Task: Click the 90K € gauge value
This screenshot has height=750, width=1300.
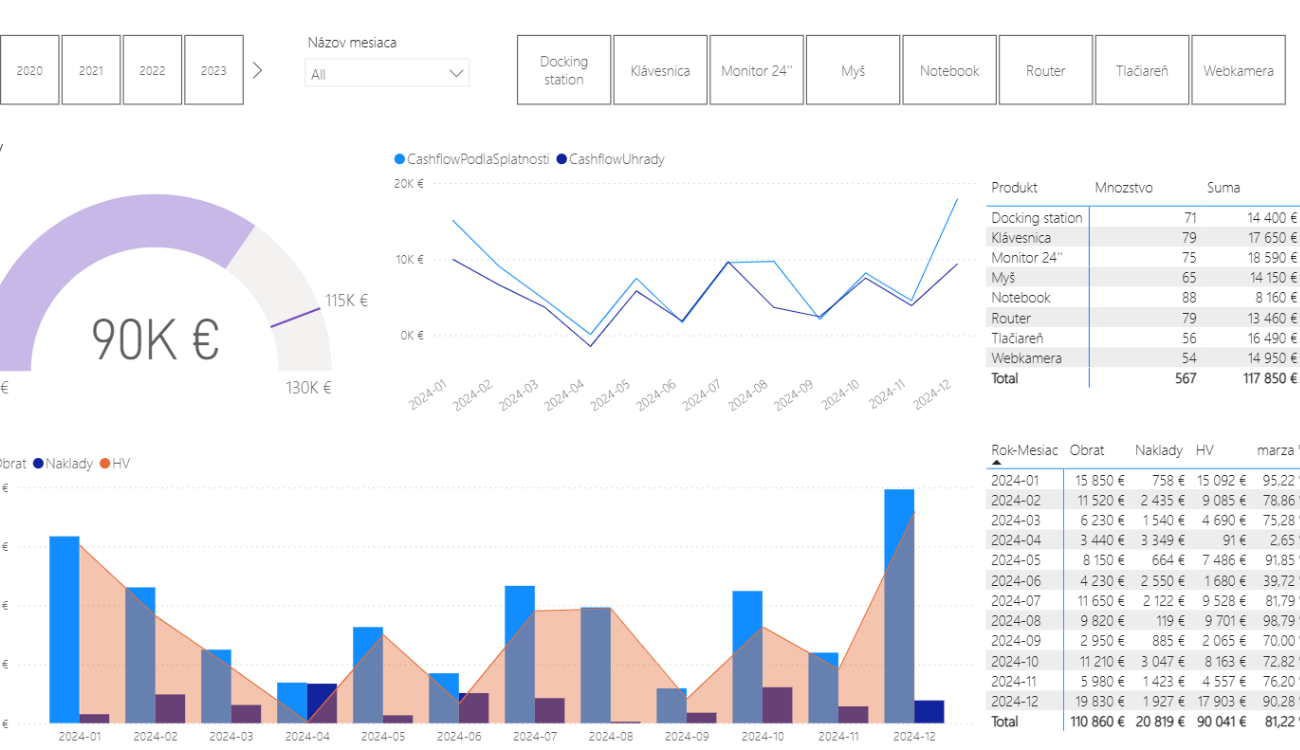Action: 155,338
